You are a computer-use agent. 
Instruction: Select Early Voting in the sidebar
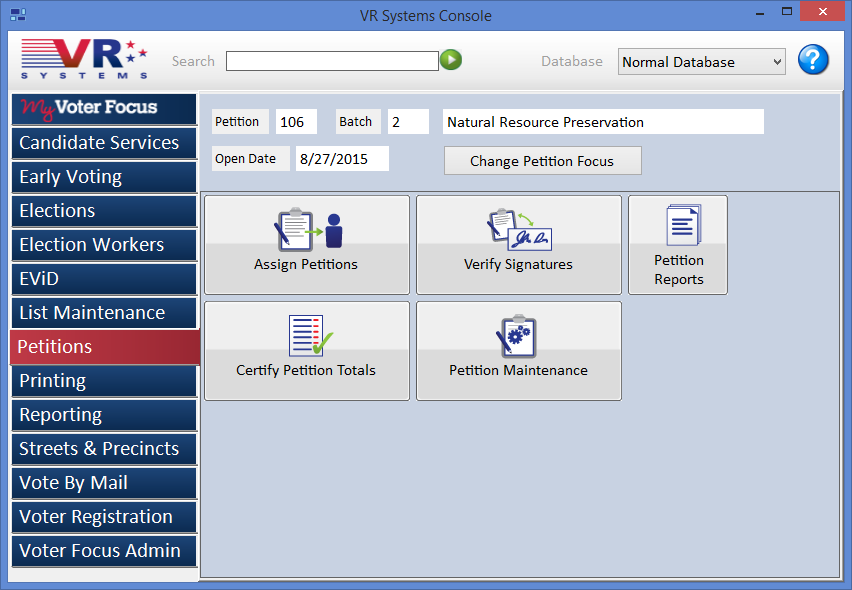pos(104,177)
